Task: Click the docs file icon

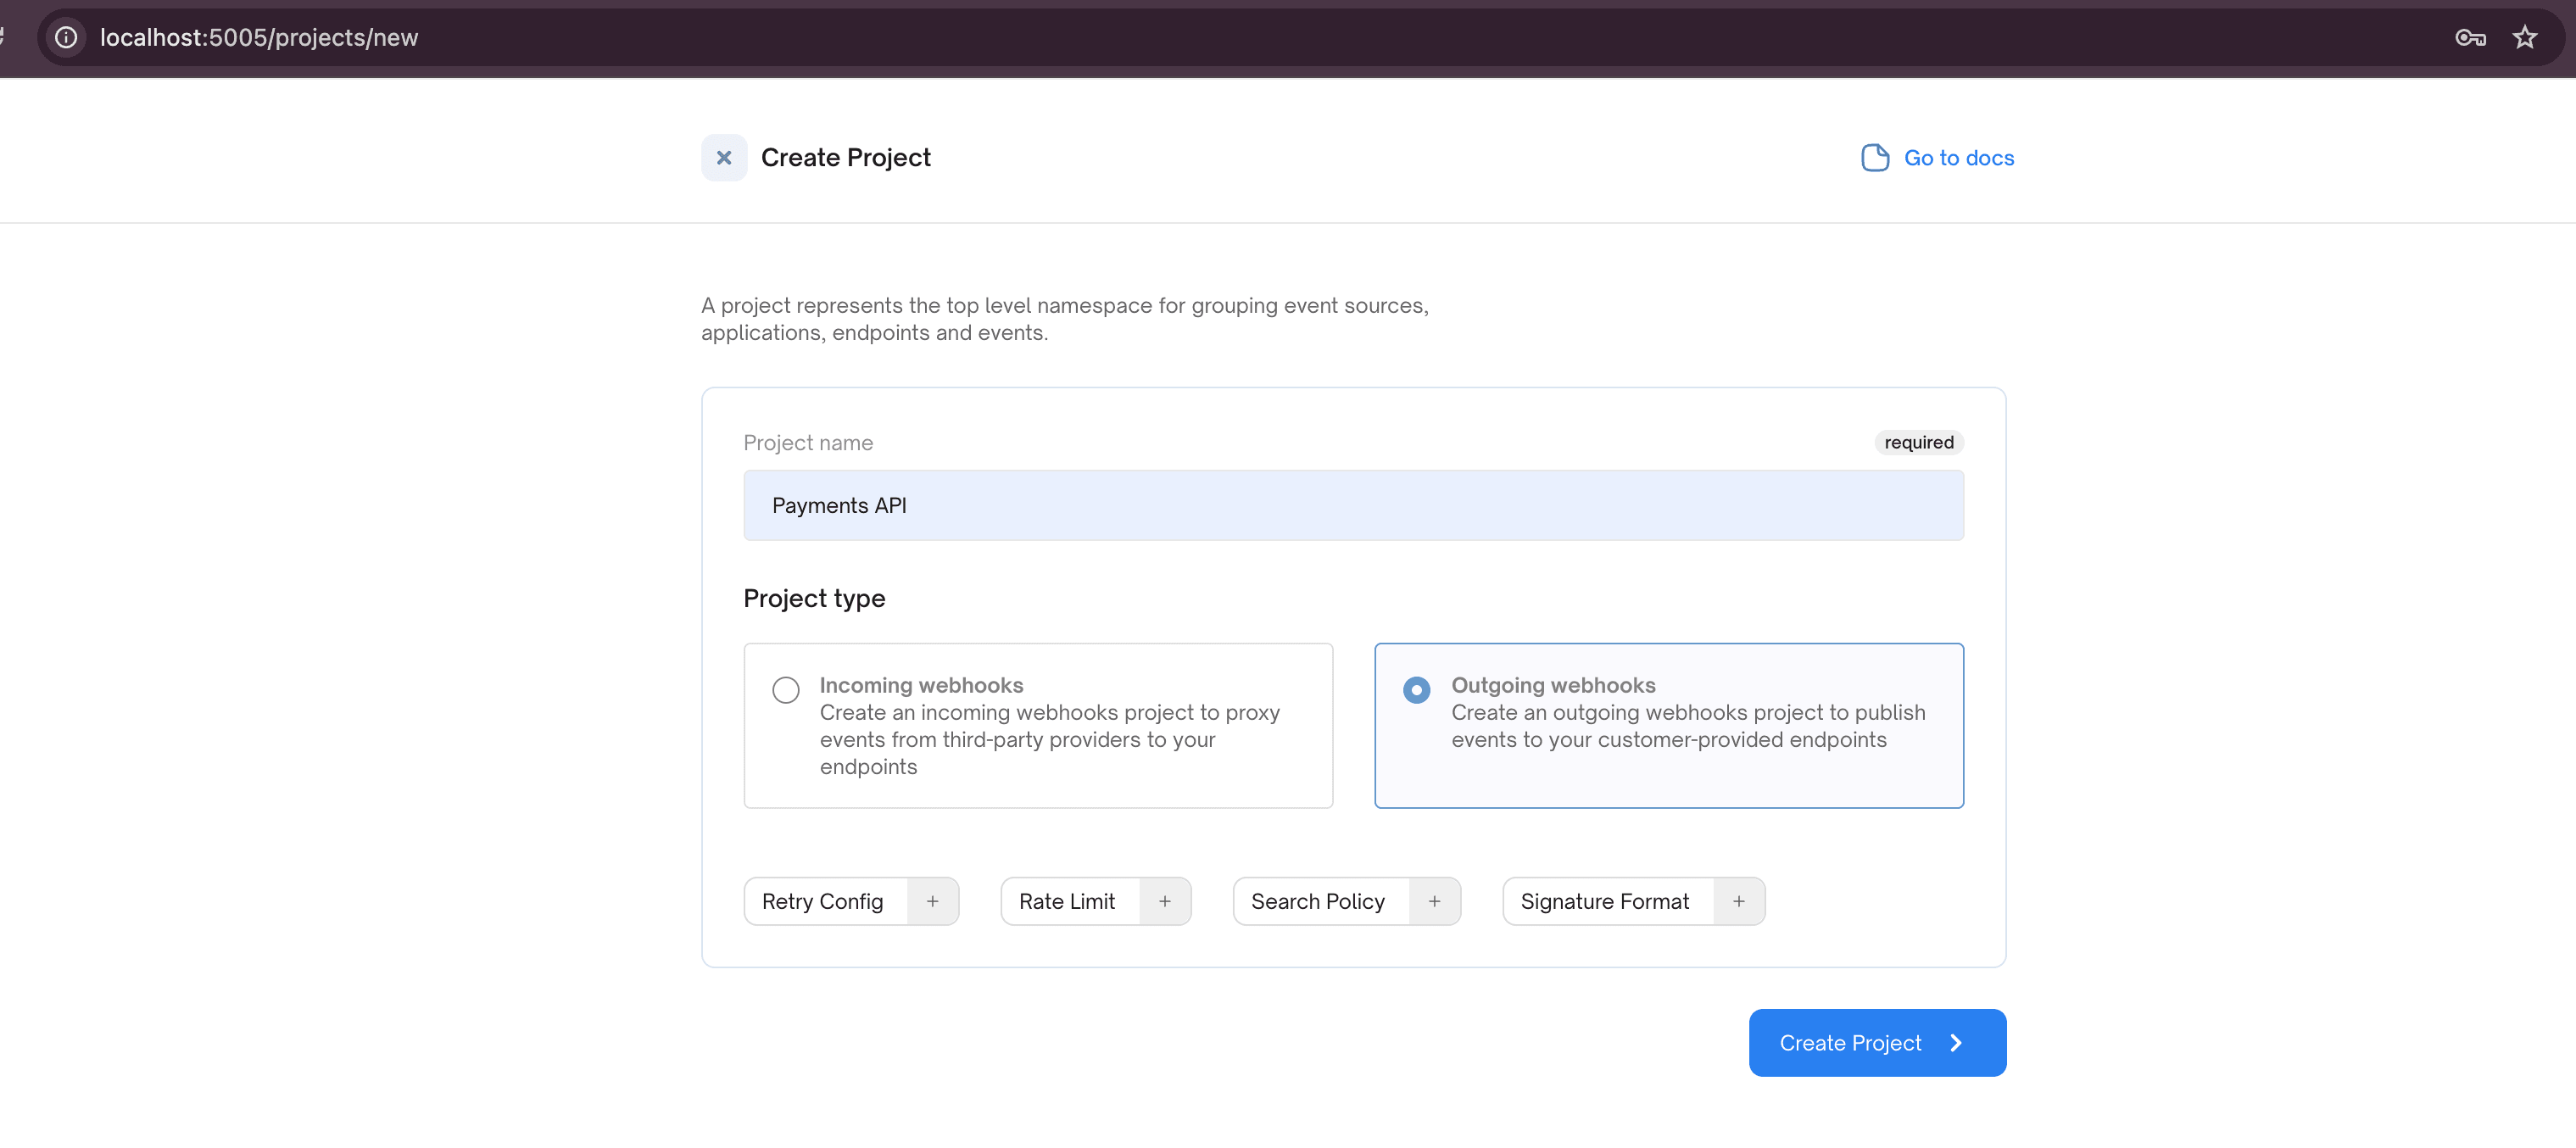Action: coord(1875,158)
